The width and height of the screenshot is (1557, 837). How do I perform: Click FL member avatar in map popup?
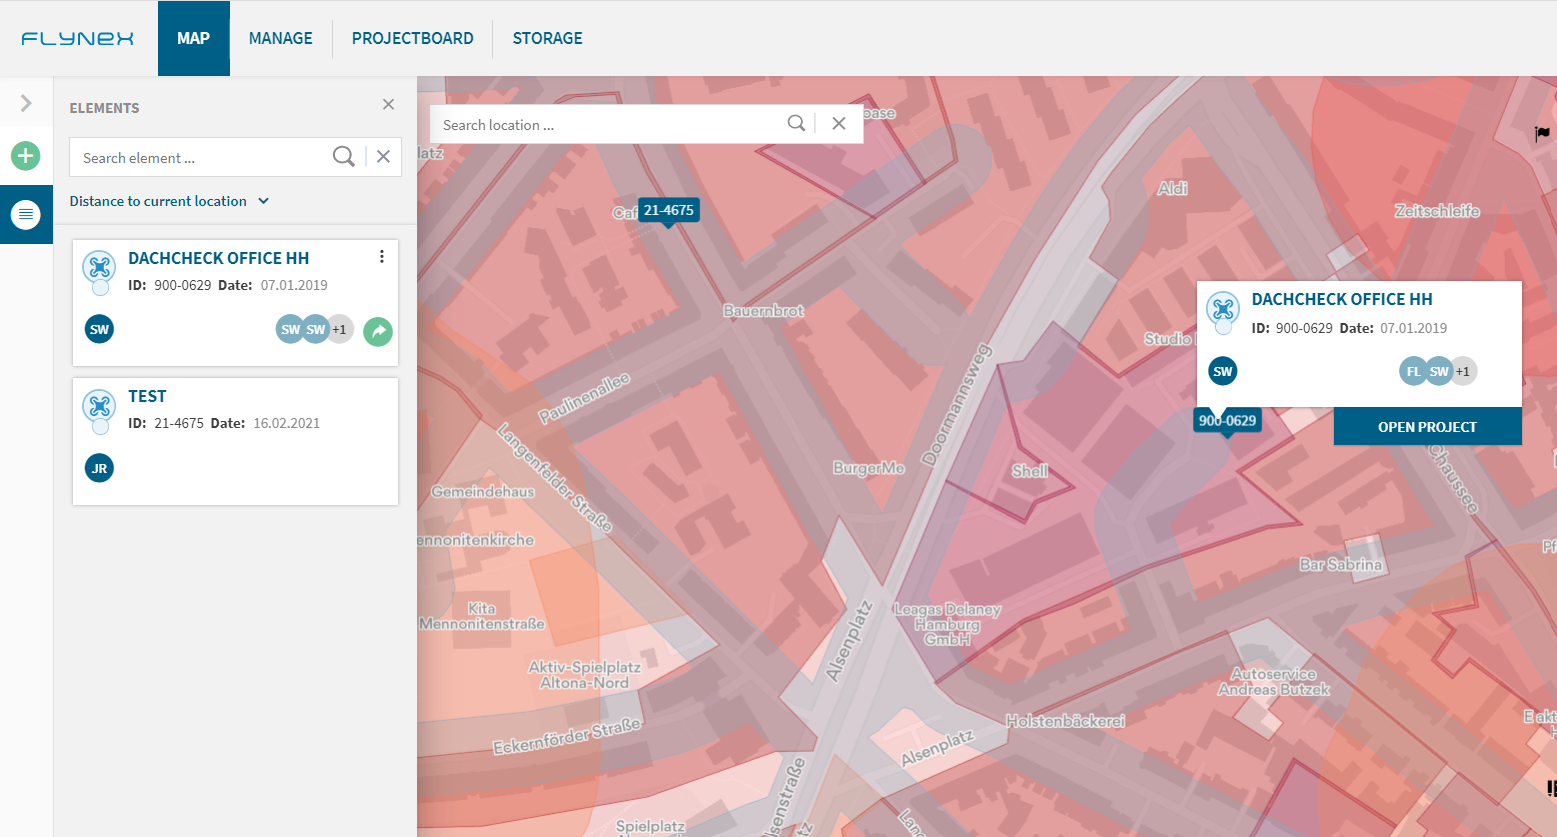coord(1413,371)
